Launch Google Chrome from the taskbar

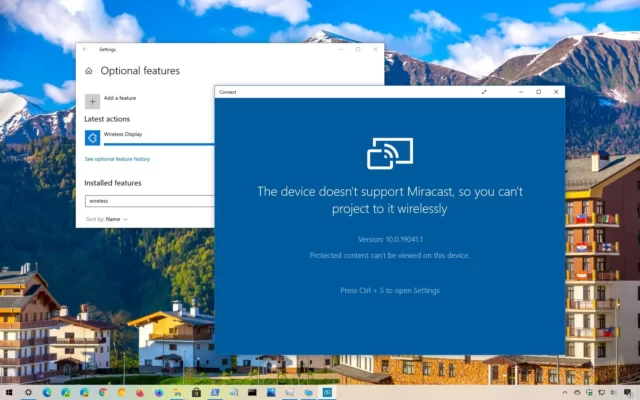coord(103,393)
